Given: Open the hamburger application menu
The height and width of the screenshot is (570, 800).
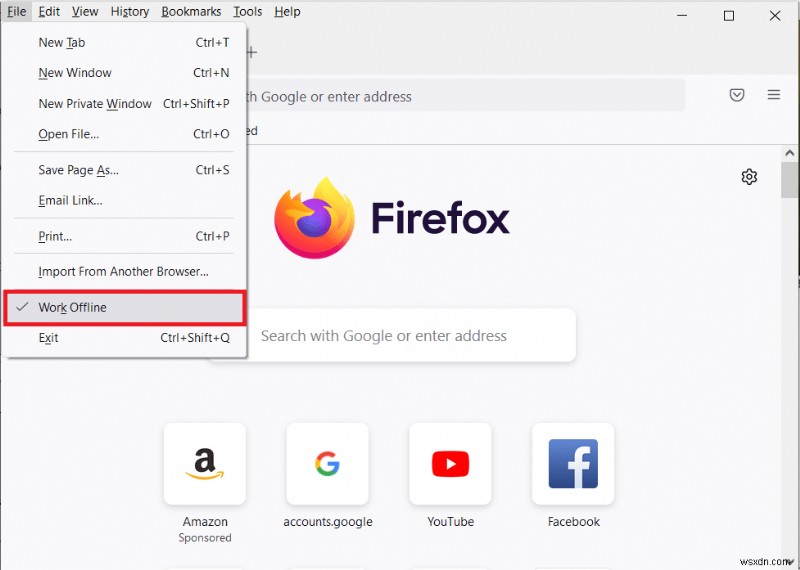Looking at the screenshot, I should click(x=773, y=95).
